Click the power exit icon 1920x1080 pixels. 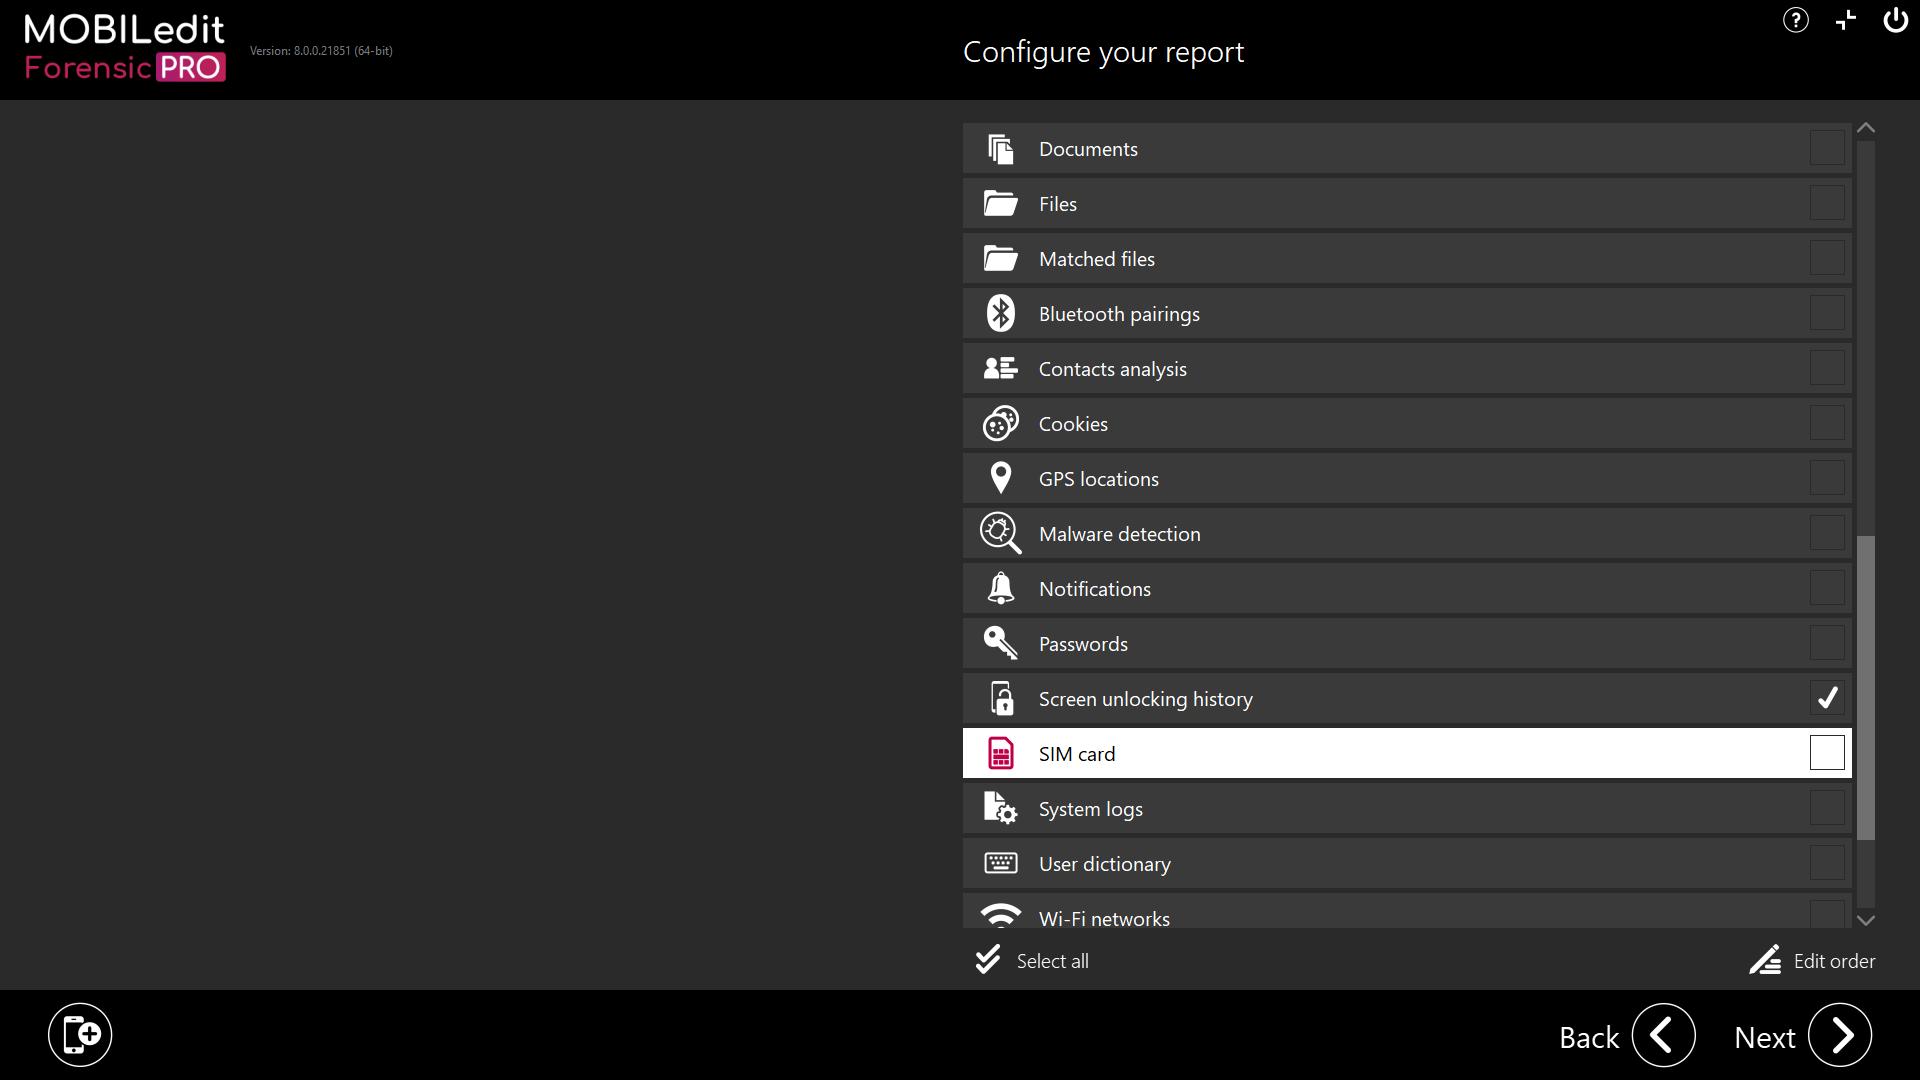[1895, 20]
